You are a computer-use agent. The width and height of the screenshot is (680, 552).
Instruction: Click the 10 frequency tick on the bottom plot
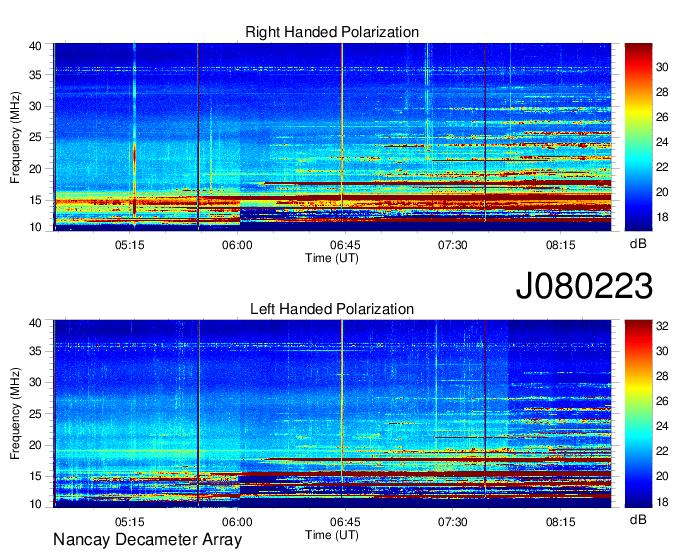(x=35, y=504)
